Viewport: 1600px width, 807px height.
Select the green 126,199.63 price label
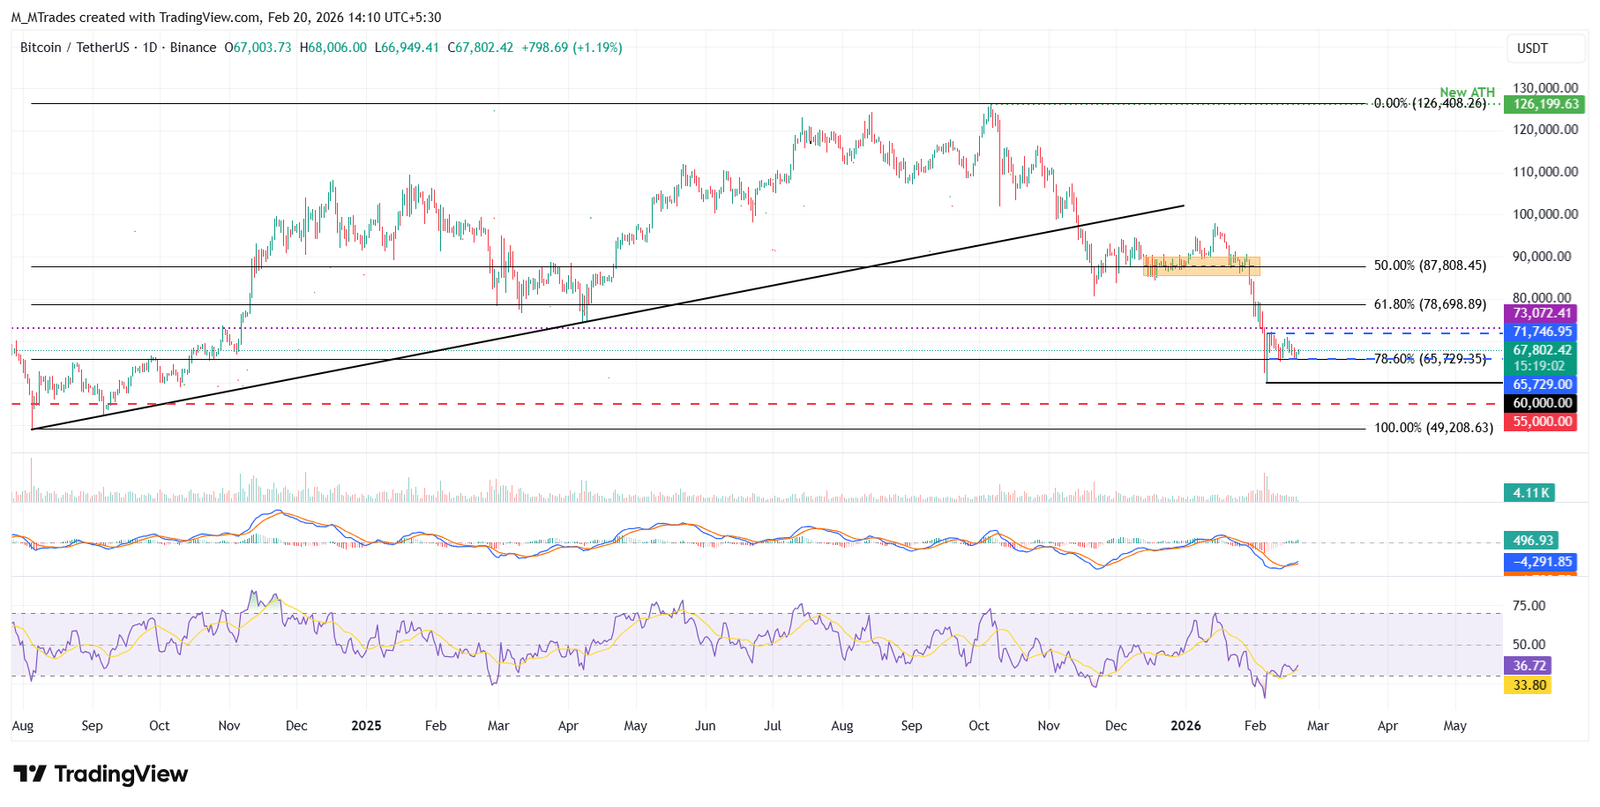pyautogui.click(x=1545, y=104)
